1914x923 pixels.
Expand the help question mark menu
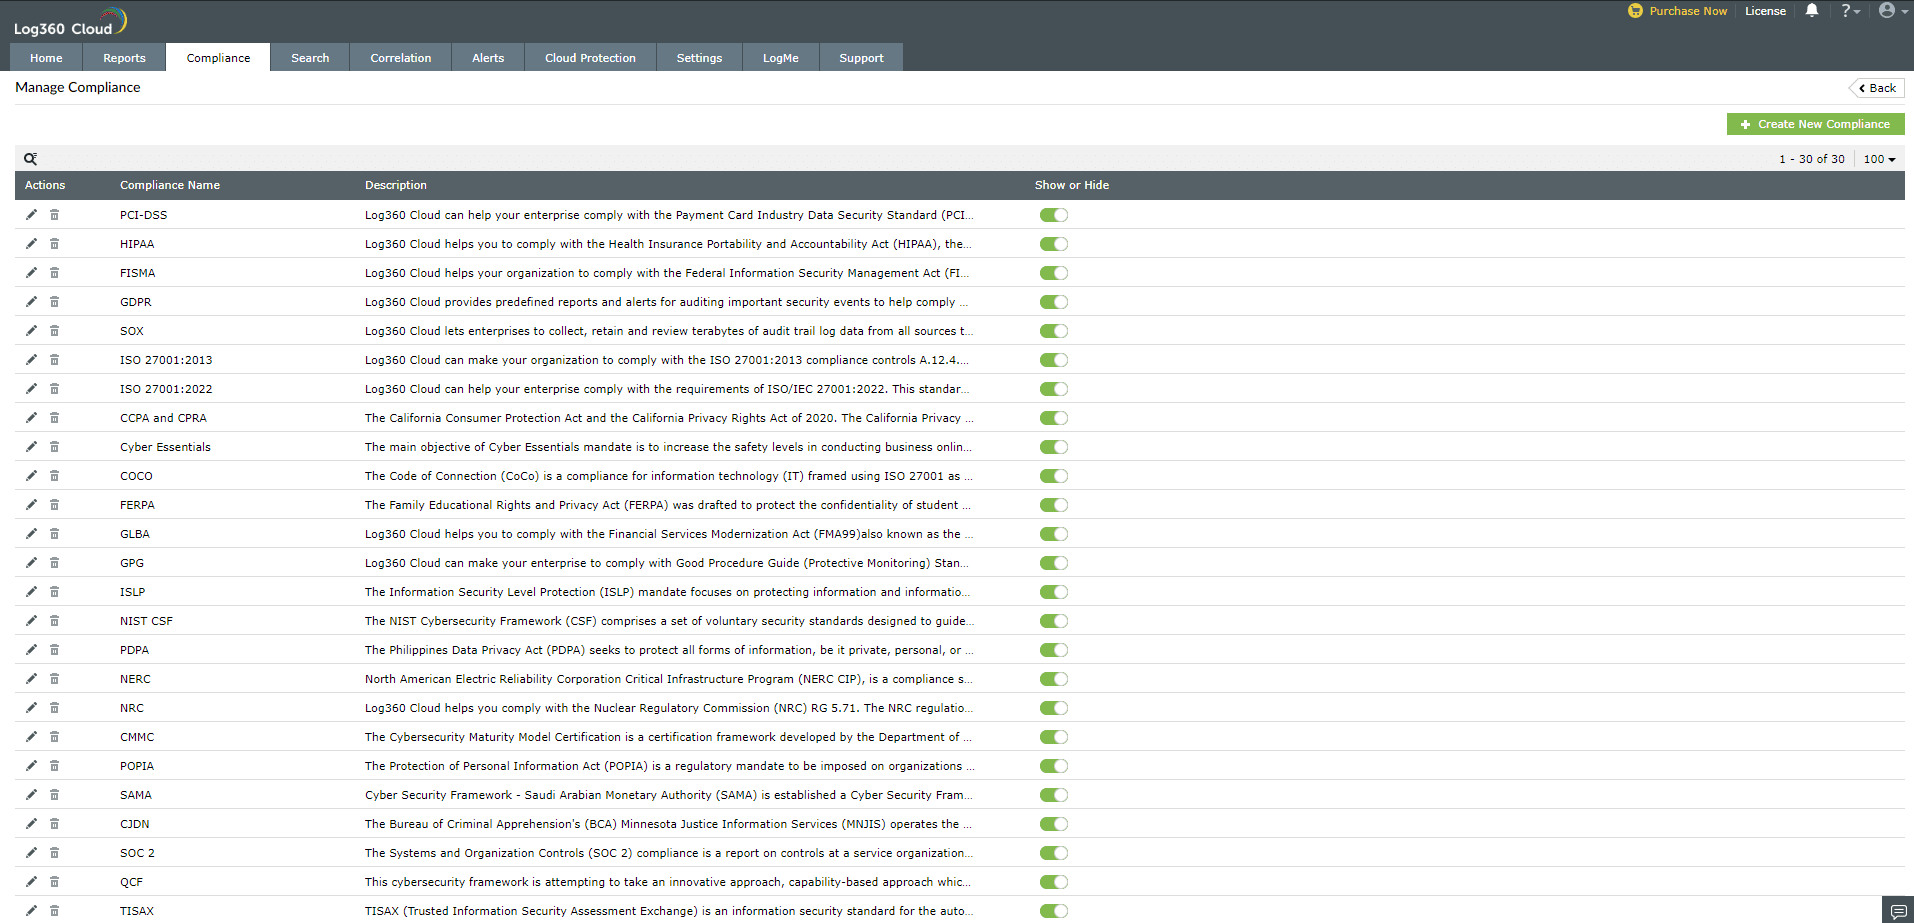[1850, 11]
